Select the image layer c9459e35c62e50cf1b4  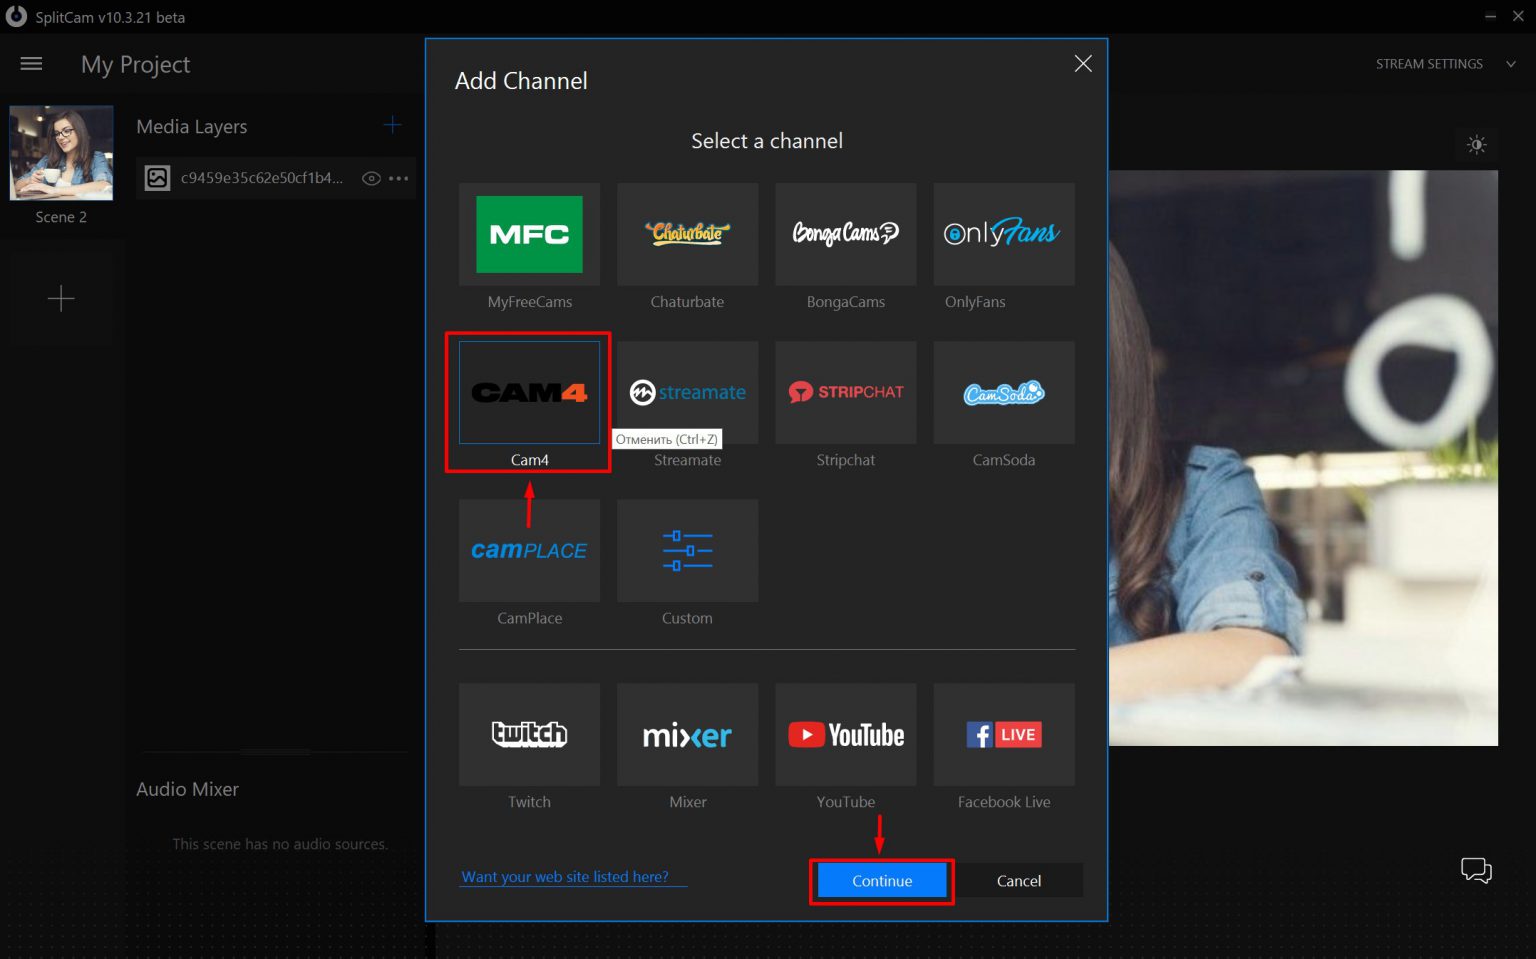pyautogui.click(x=260, y=179)
